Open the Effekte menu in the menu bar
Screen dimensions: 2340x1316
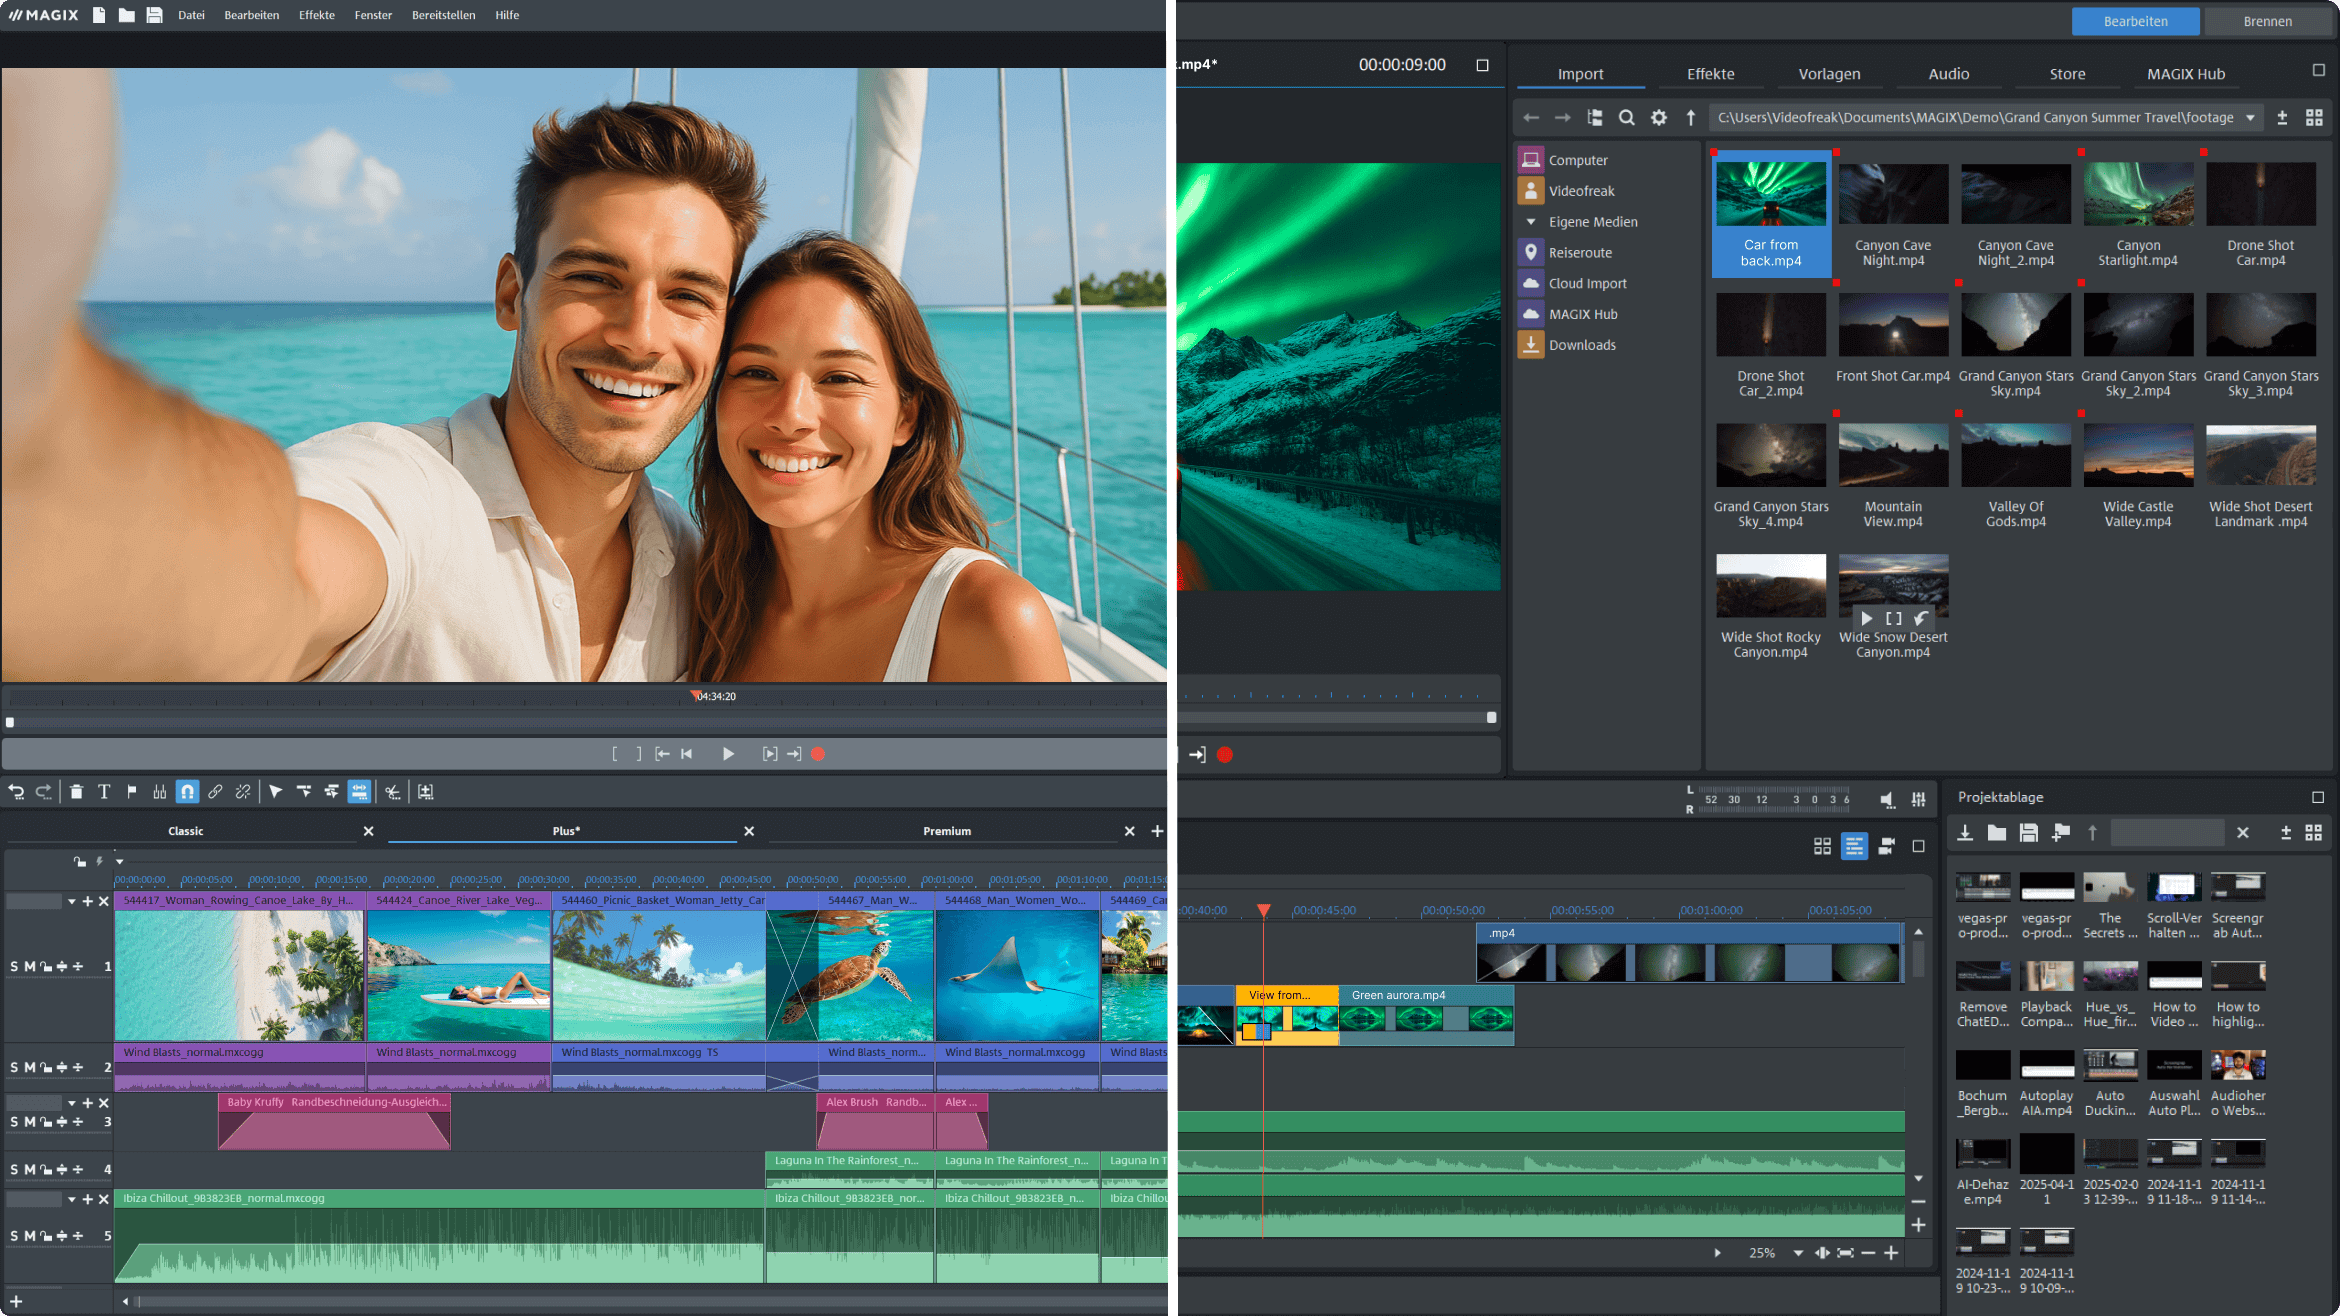(316, 15)
